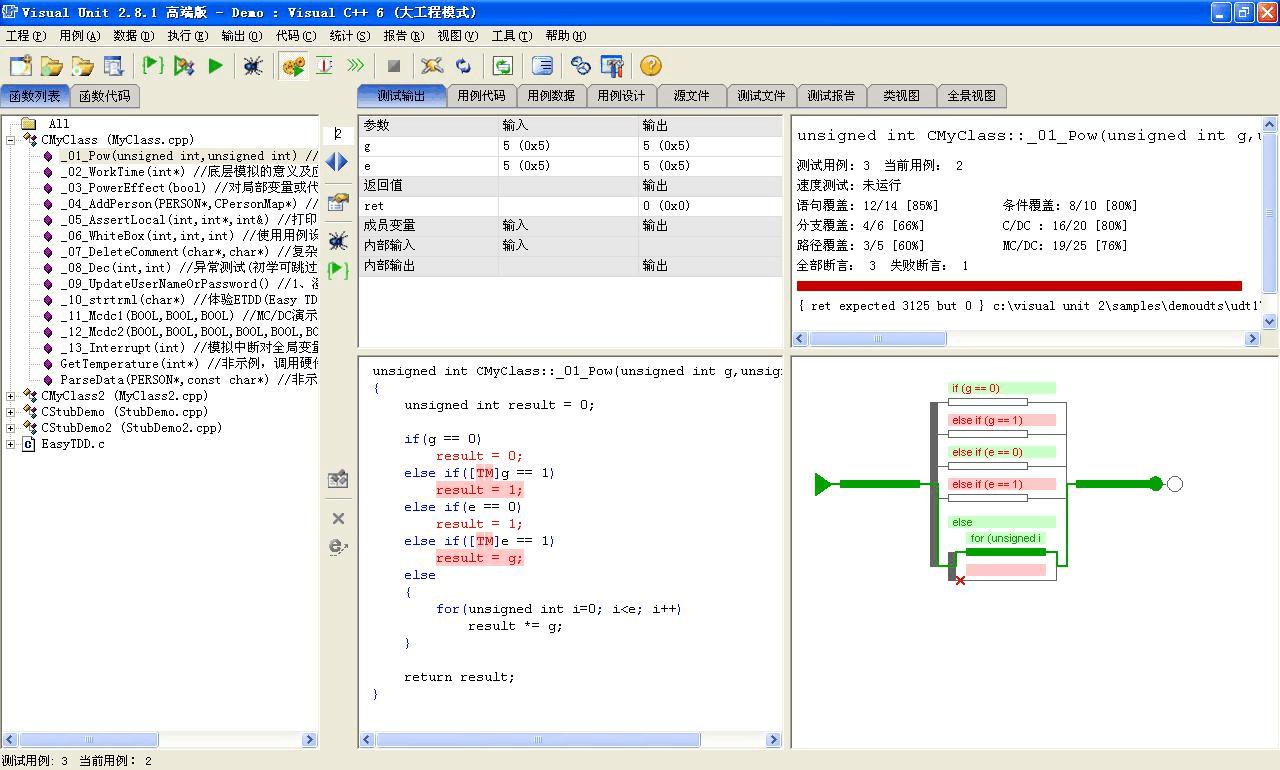
Task: Open the 统计 menu
Action: coord(350,35)
